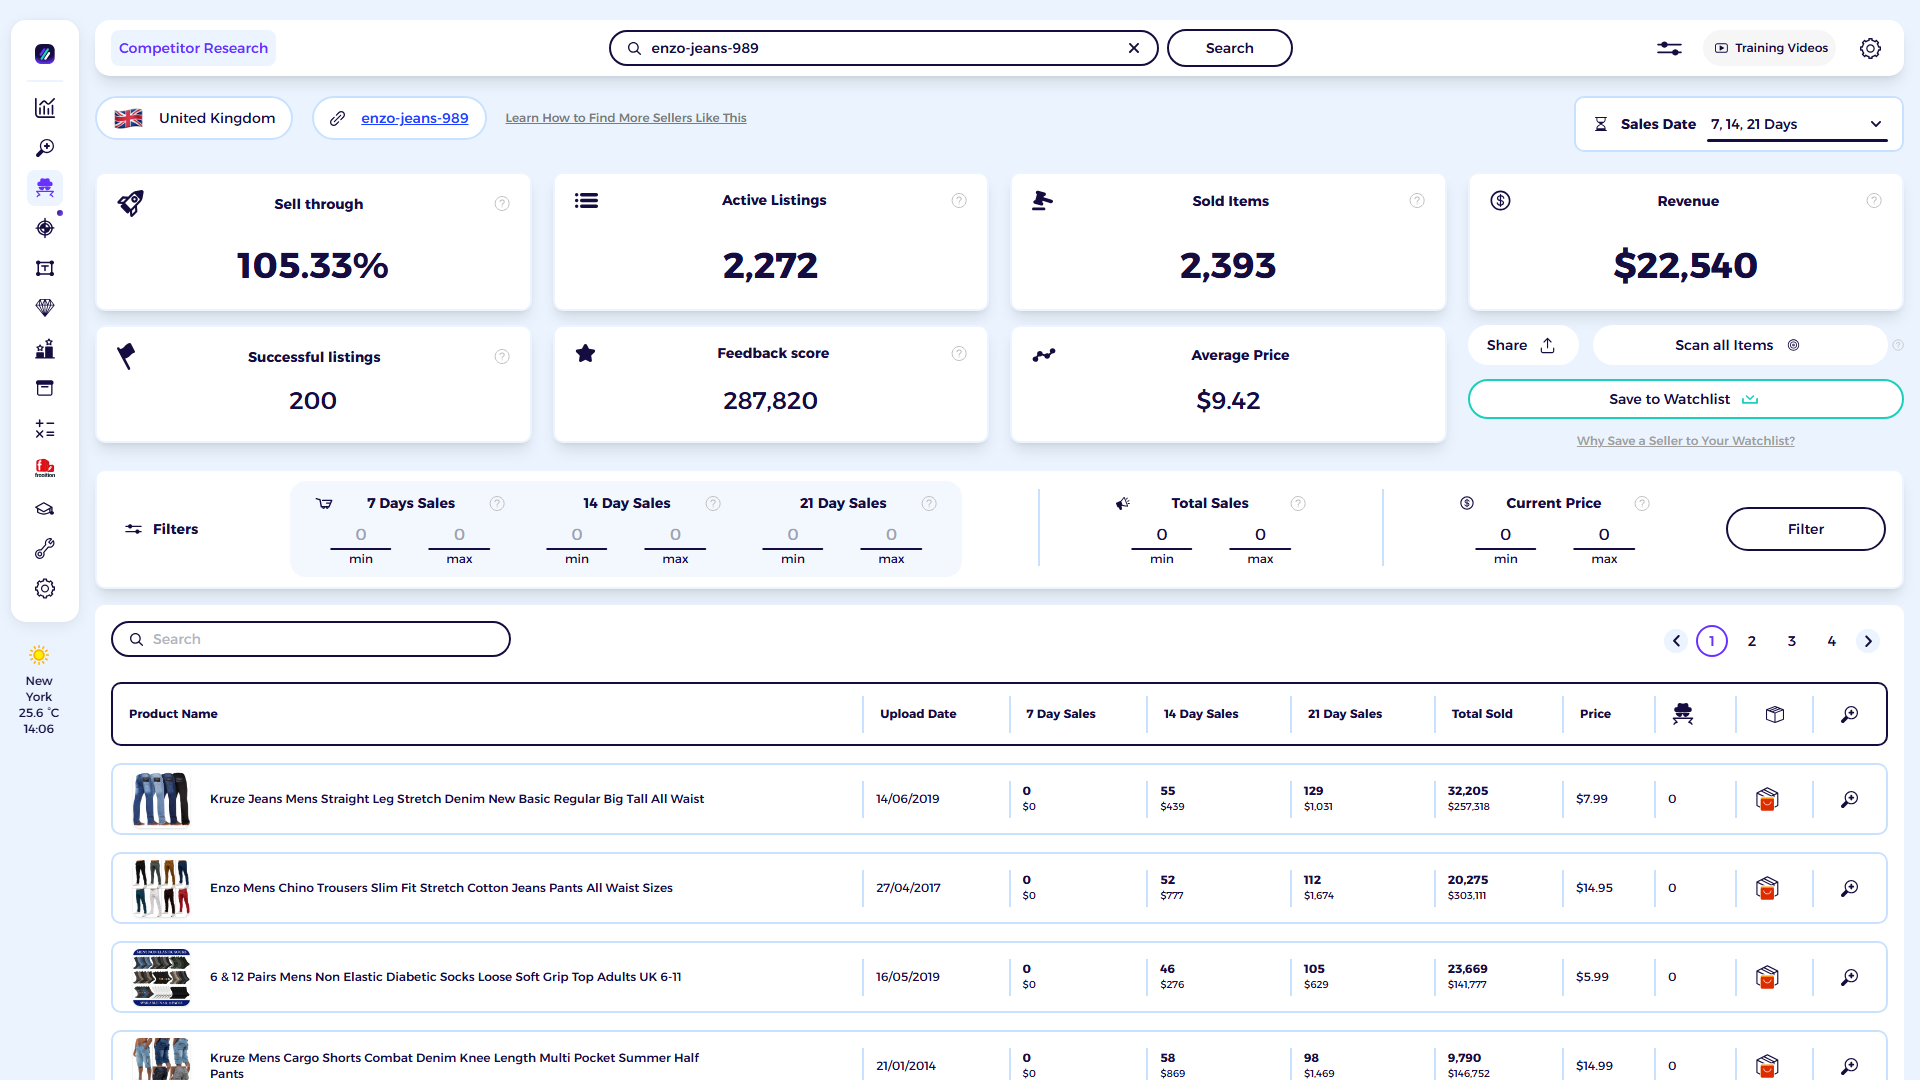
Task: Research the Enzo Mens Chino Trousers row magnifier
Action: [1850, 888]
